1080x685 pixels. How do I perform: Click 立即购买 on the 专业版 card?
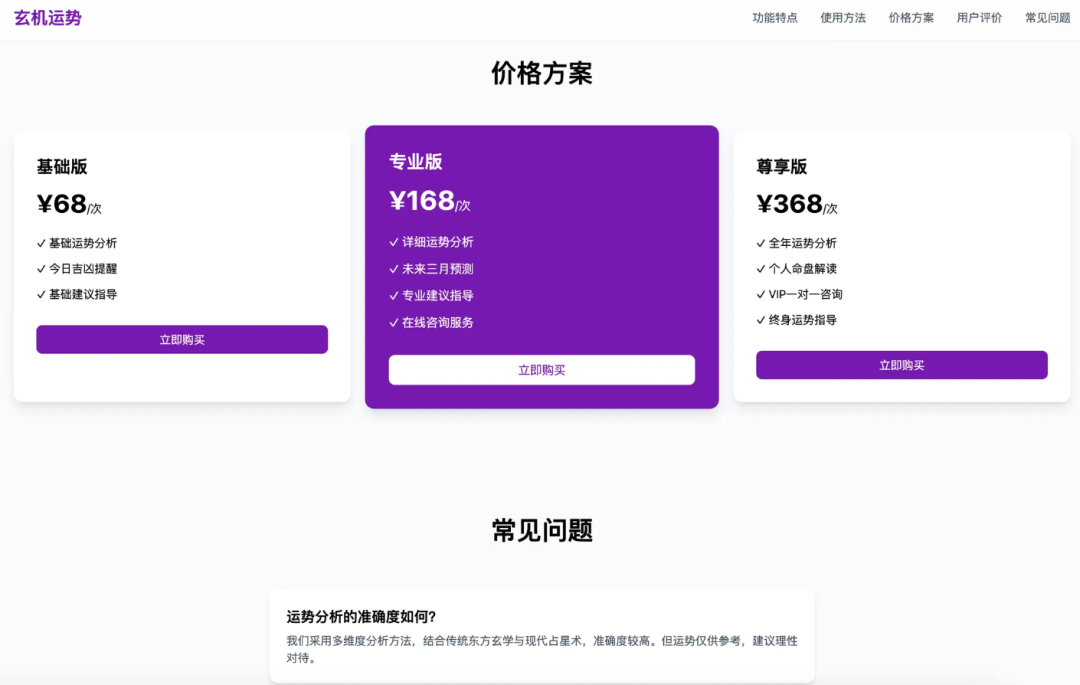click(x=541, y=370)
